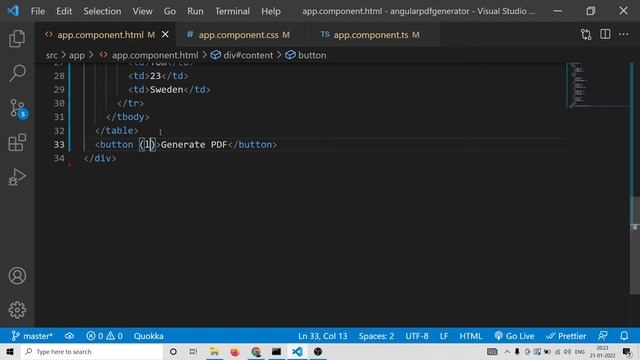Image resolution: width=640 pixels, height=360 pixels.
Task: Open Source Control view with badge
Action: [18, 108]
